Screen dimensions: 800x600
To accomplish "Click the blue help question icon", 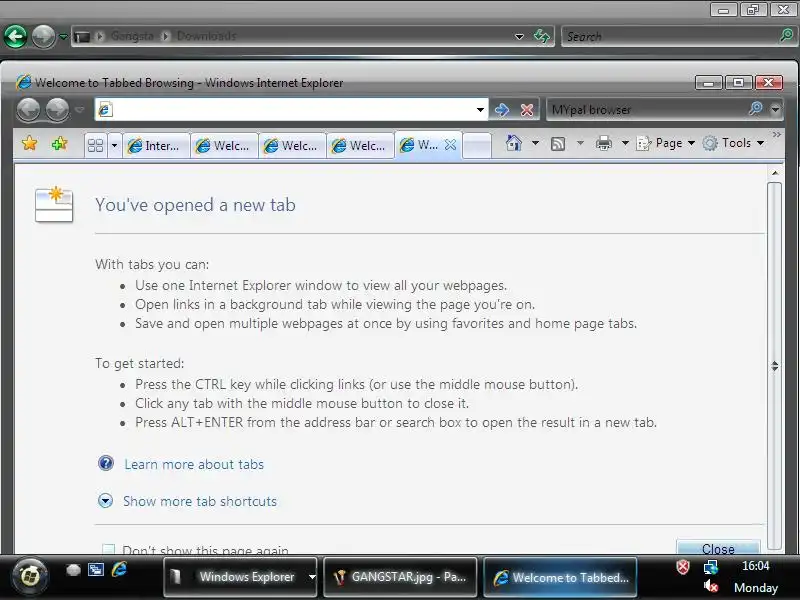I will tap(106, 463).
